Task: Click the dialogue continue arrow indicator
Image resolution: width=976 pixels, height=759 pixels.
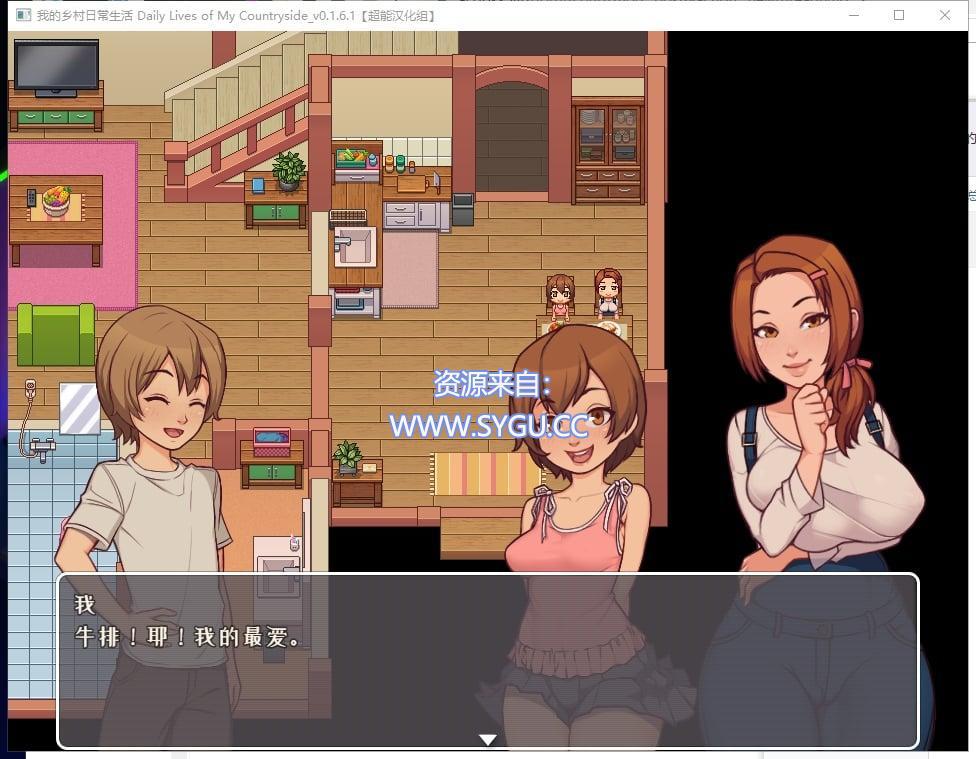Action: [488, 740]
